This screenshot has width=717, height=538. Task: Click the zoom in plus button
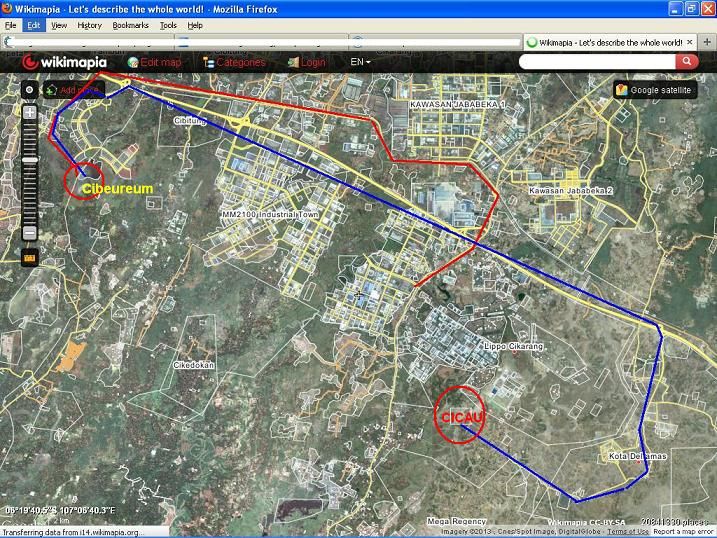tap(30, 112)
